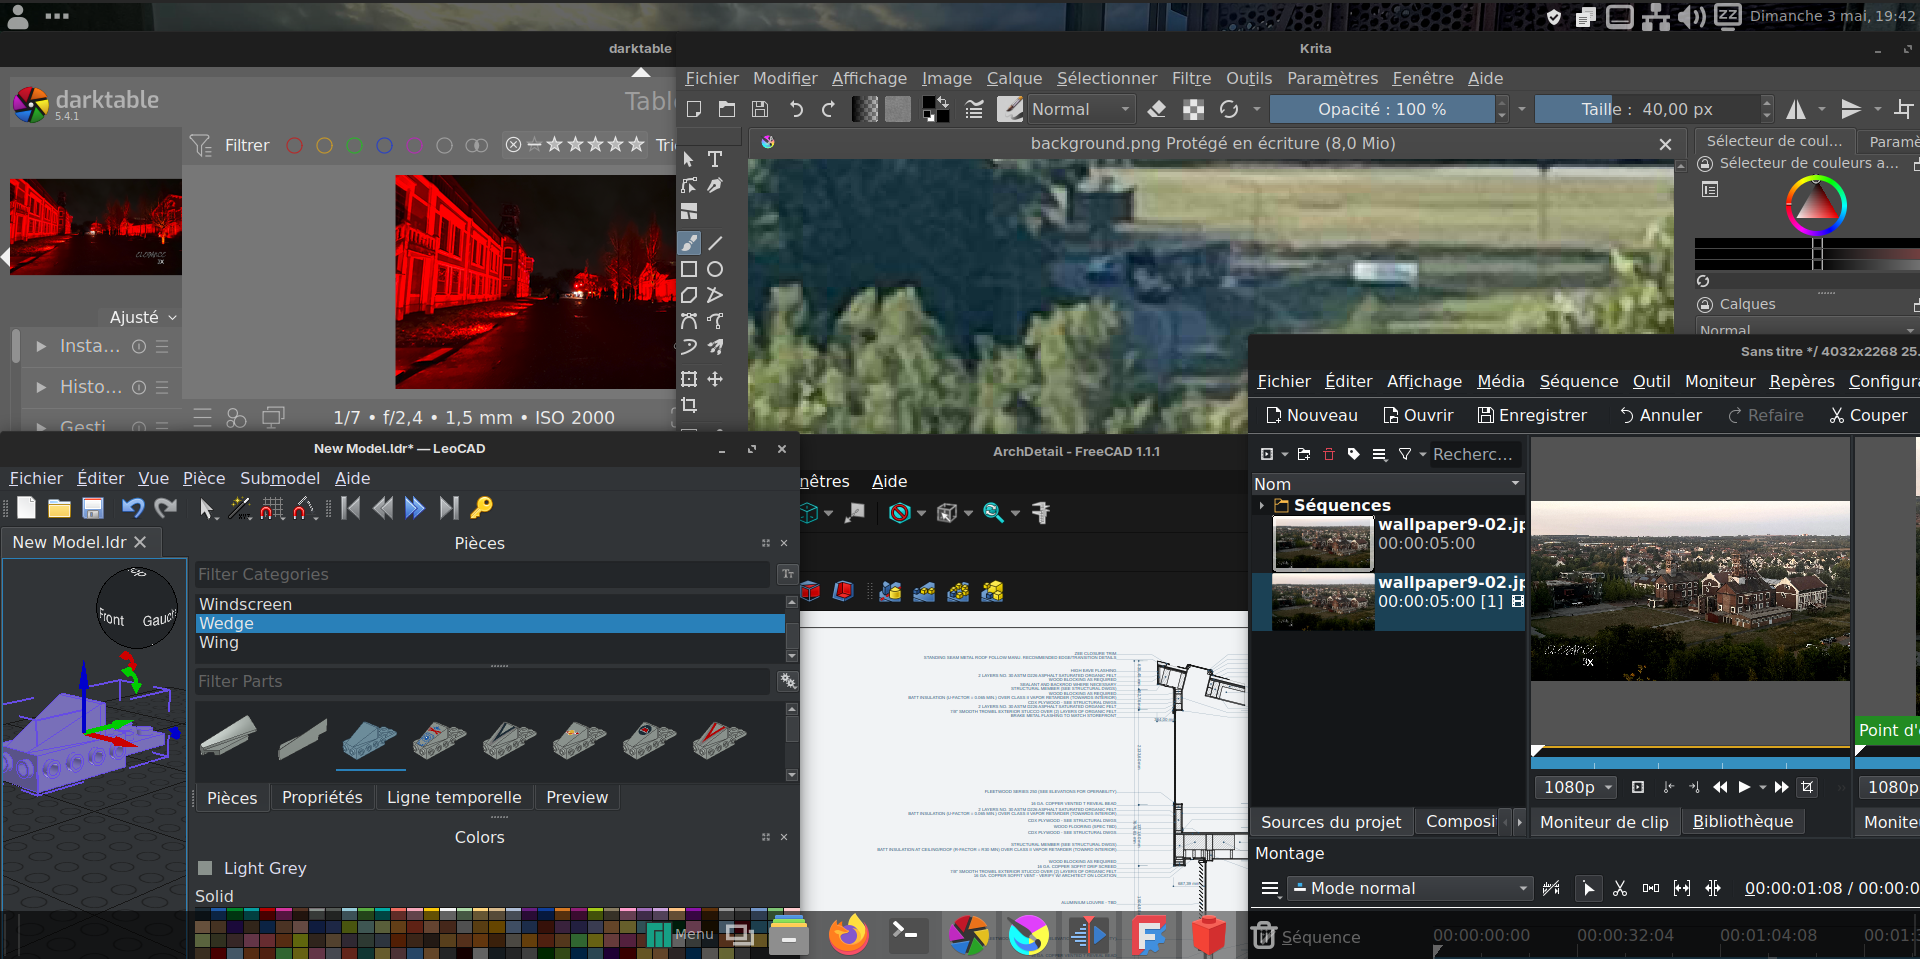Viewport: 1920px width, 959px height.
Task: Expand the Histo… module in darktable
Action: 41,387
